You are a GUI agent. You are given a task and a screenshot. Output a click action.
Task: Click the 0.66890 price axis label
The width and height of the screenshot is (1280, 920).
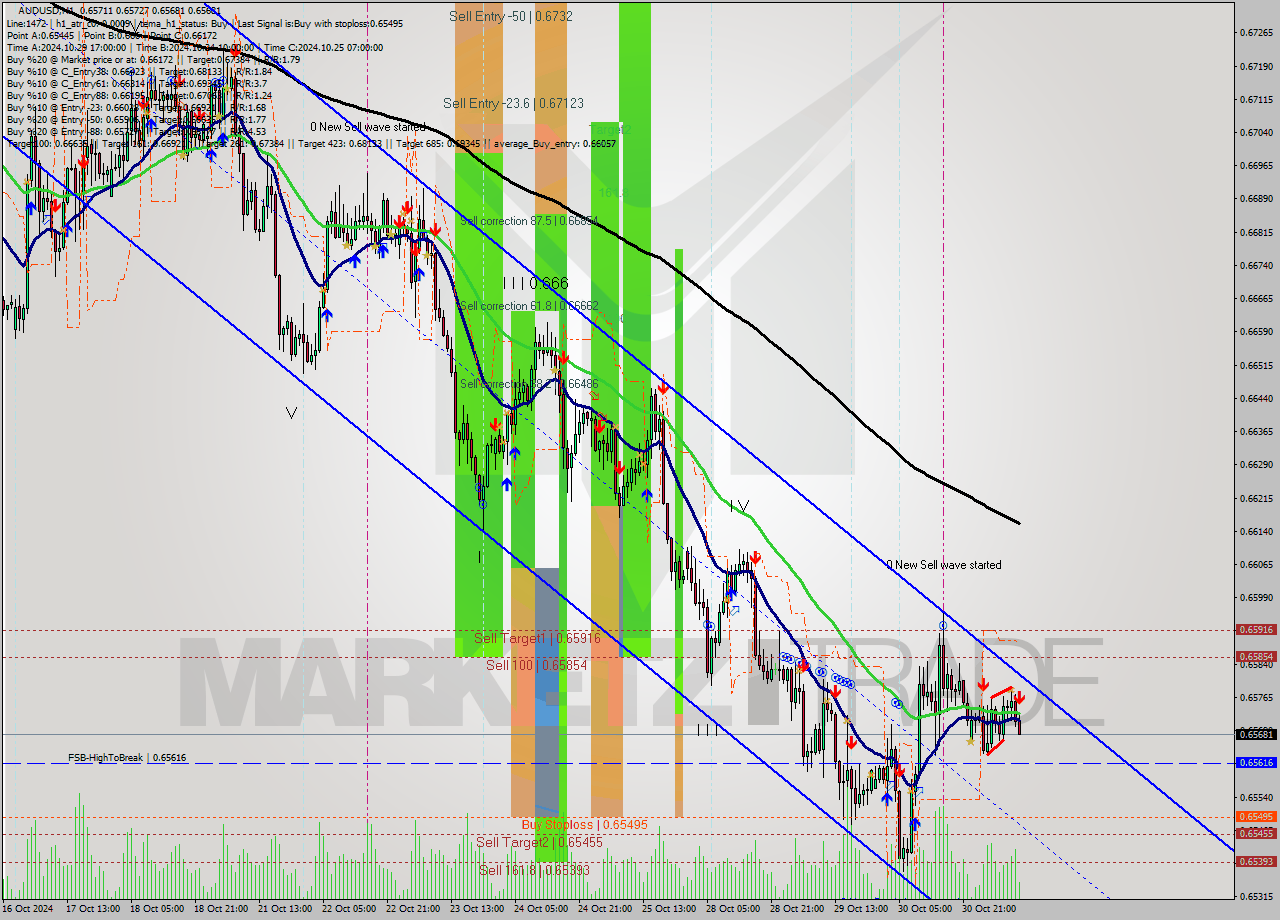1255,199
